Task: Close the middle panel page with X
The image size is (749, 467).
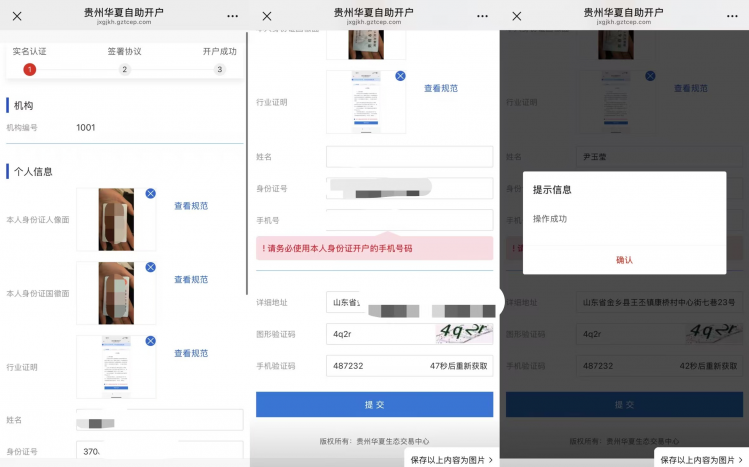Action: [267, 16]
